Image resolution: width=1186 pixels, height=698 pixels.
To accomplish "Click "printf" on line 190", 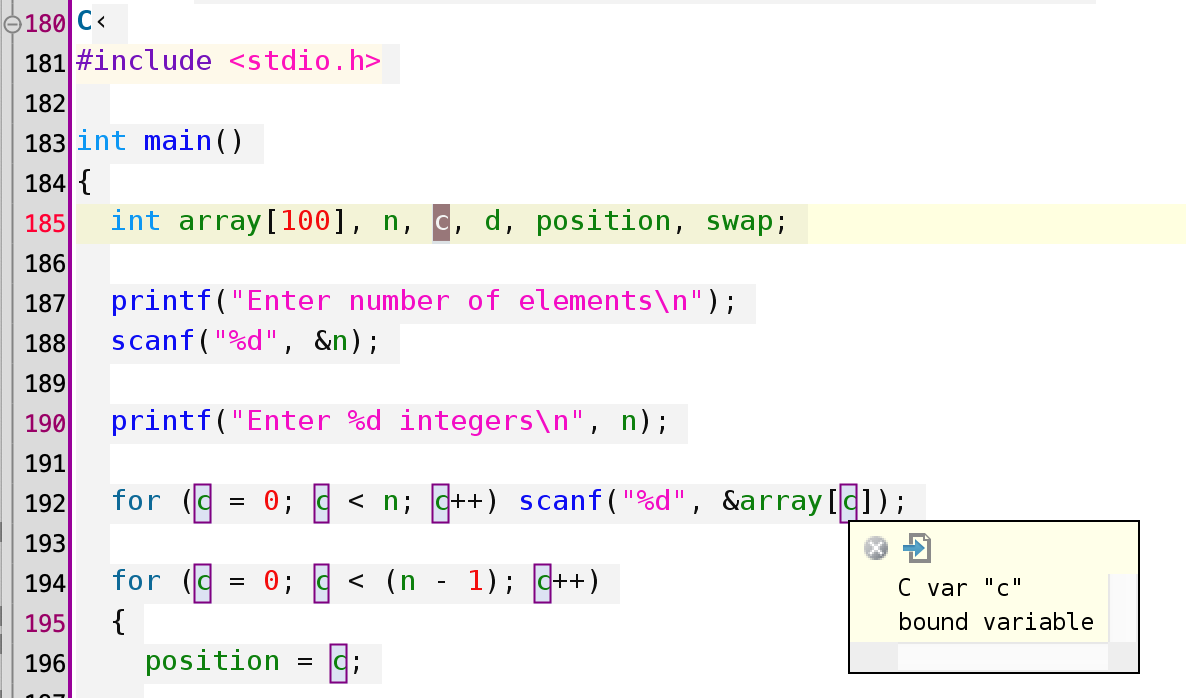I will pos(161,421).
